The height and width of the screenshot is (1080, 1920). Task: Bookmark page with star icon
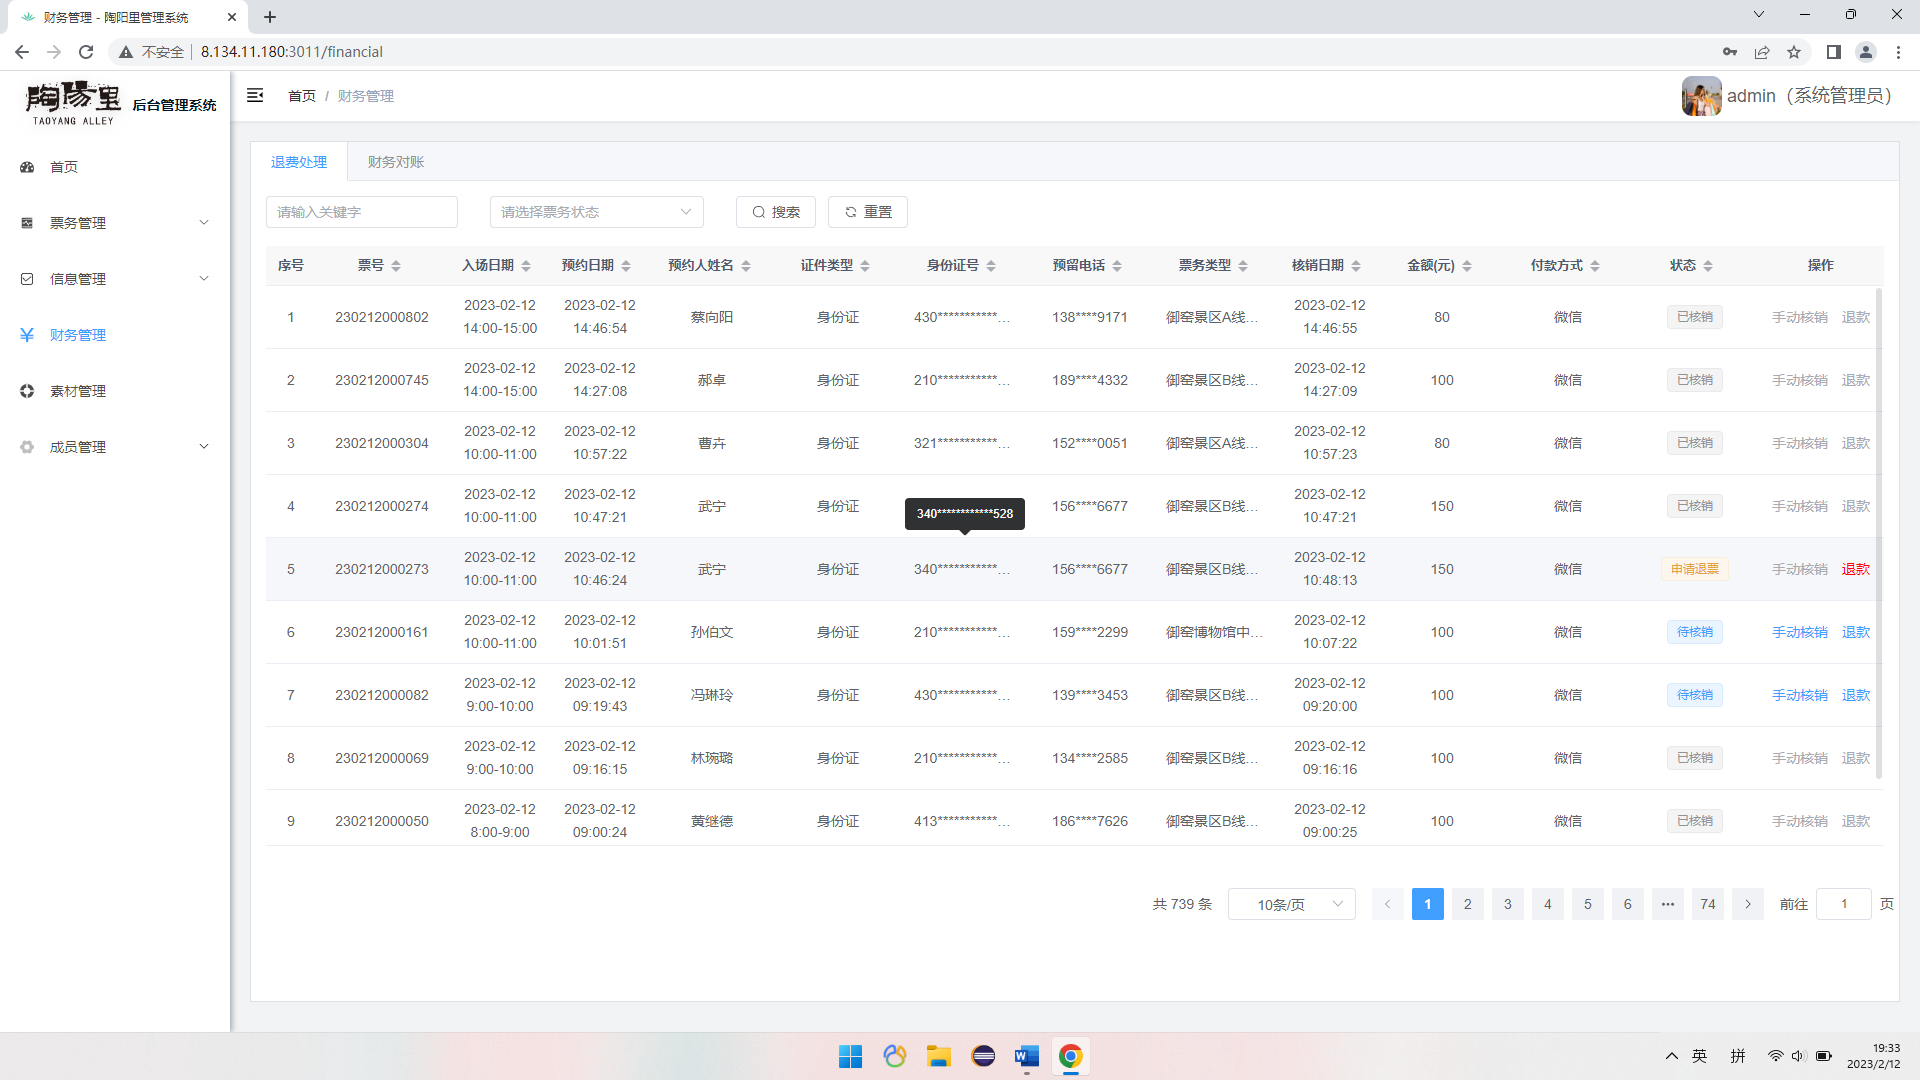[x=1794, y=52]
